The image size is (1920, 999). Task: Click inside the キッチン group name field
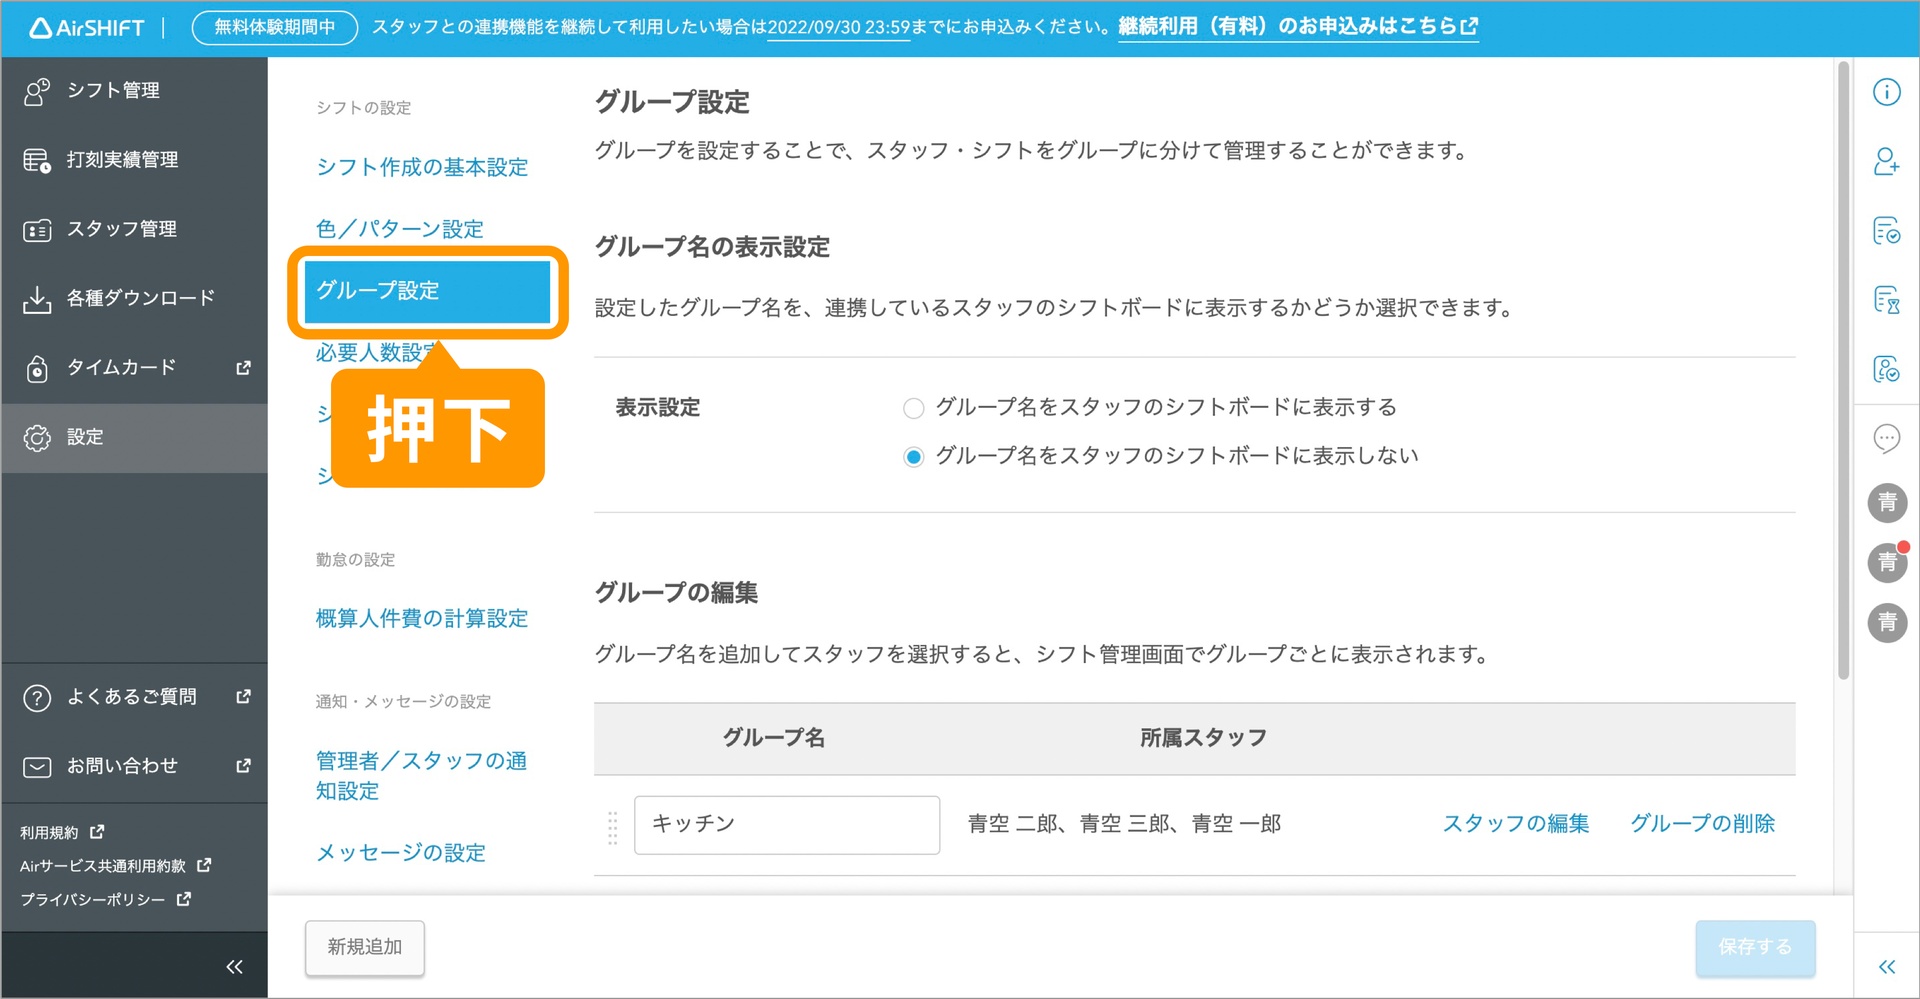pyautogui.click(x=786, y=824)
